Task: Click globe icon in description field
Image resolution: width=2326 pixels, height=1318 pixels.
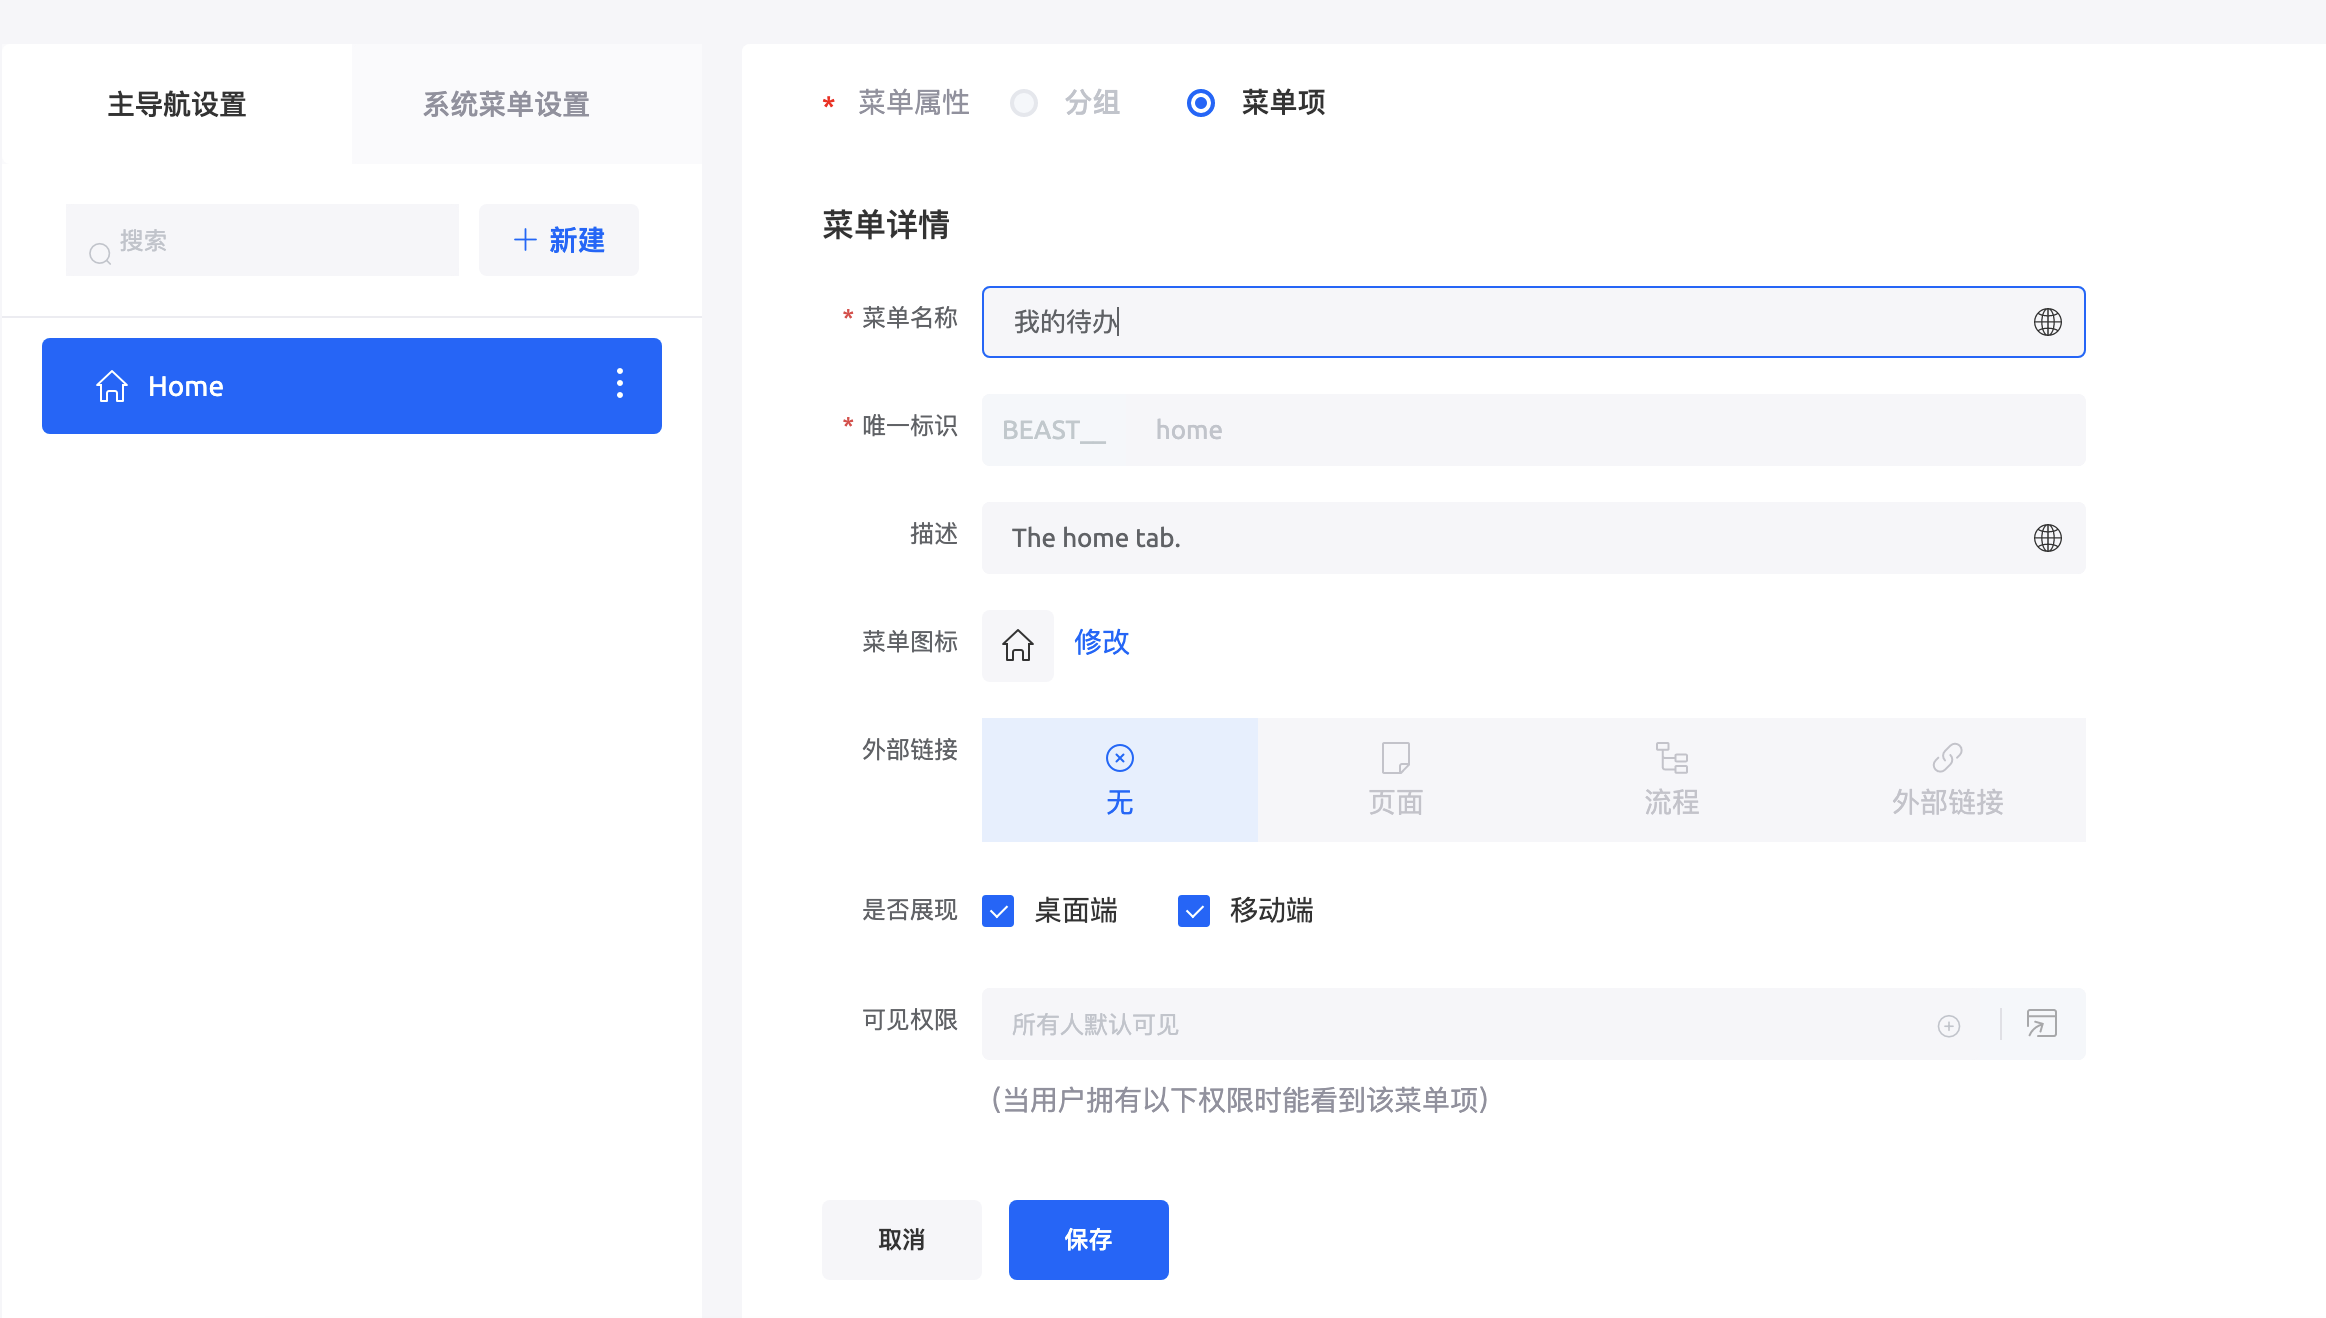Action: (2047, 538)
